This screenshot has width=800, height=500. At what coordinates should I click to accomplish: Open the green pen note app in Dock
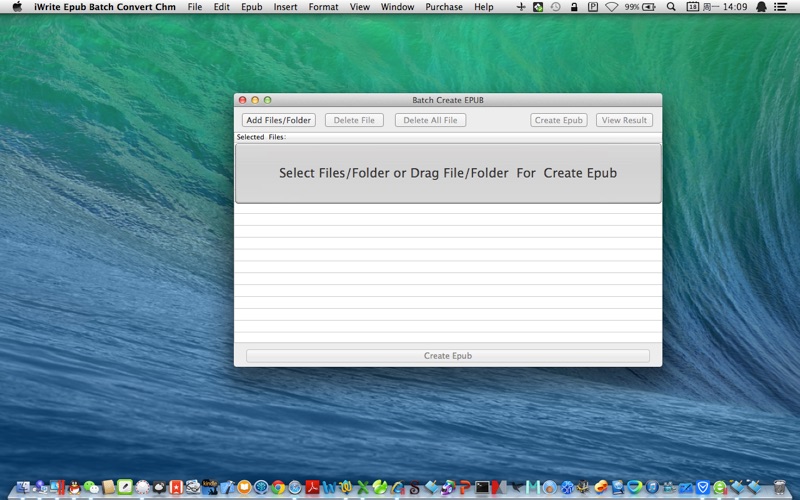click(x=125, y=486)
